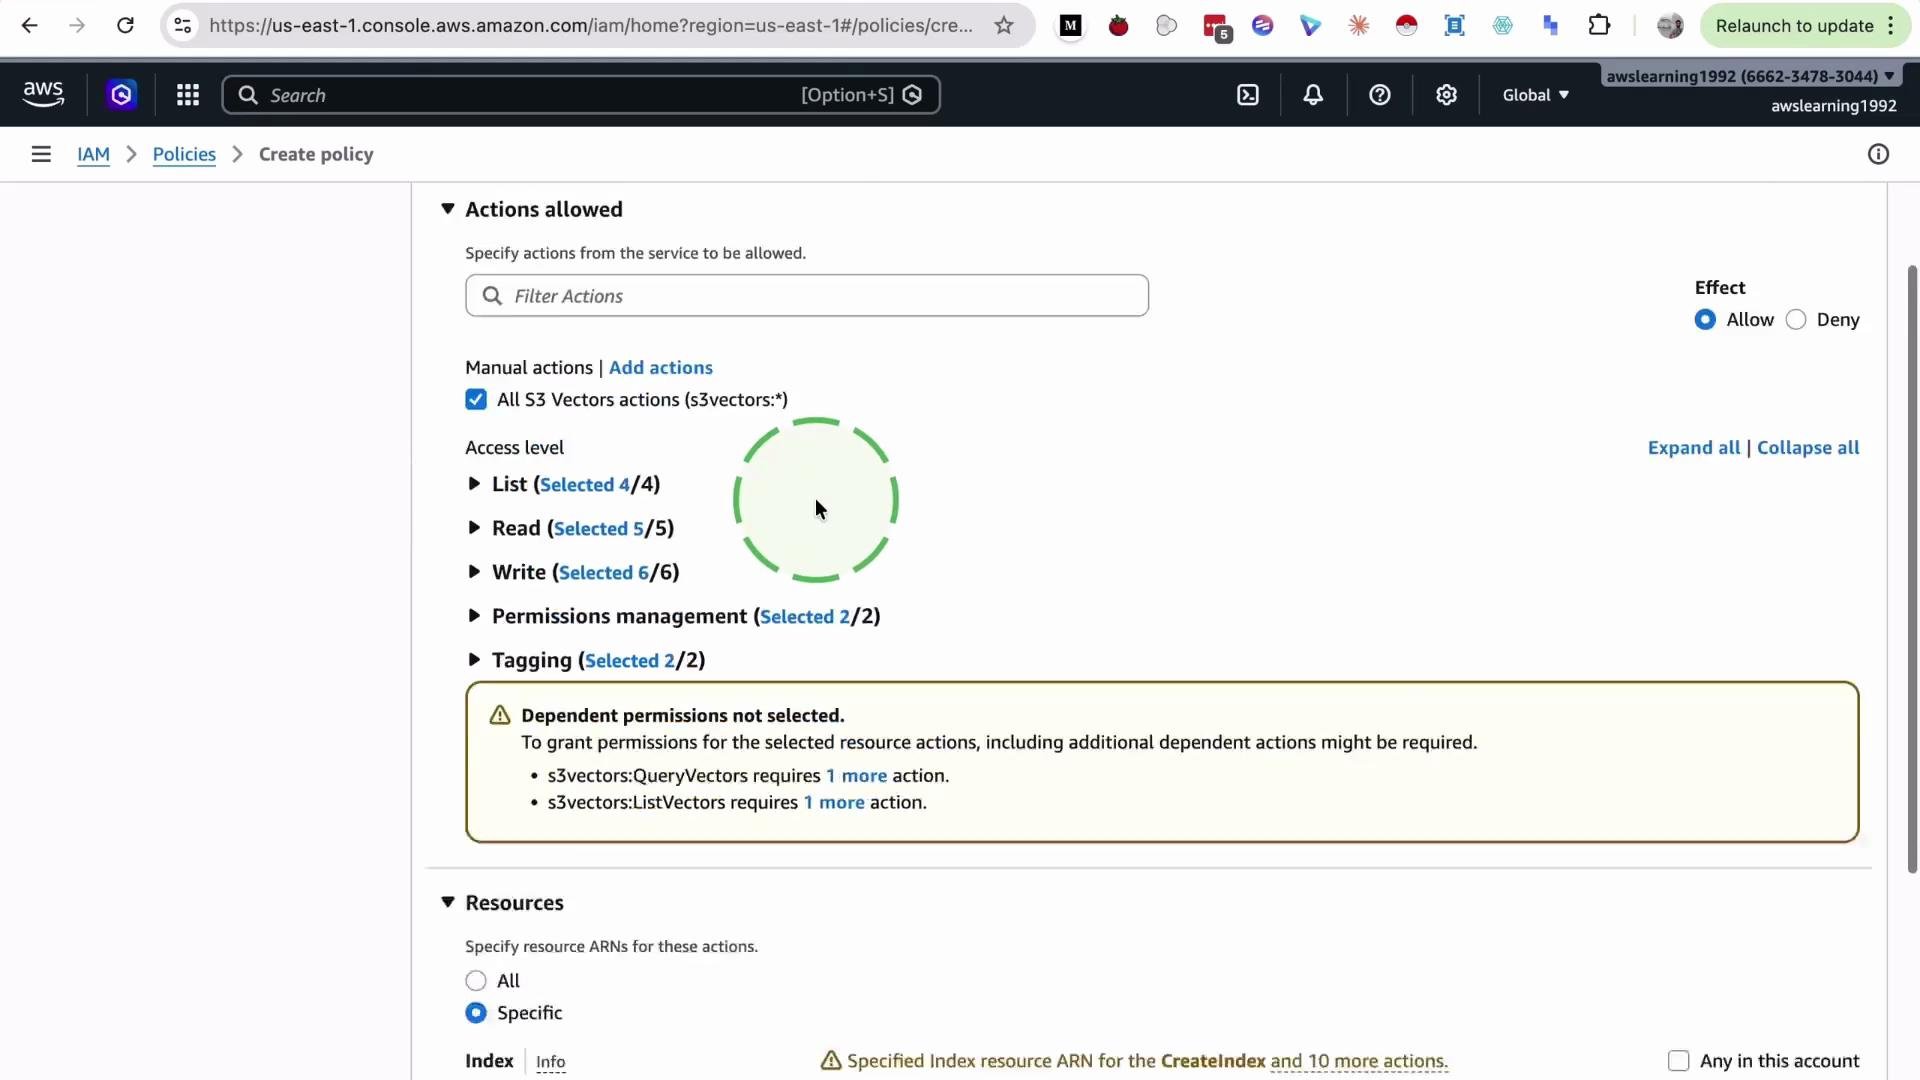Click the browser URL address bar
Screen dimensions: 1920x1080
(x=590, y=26)
